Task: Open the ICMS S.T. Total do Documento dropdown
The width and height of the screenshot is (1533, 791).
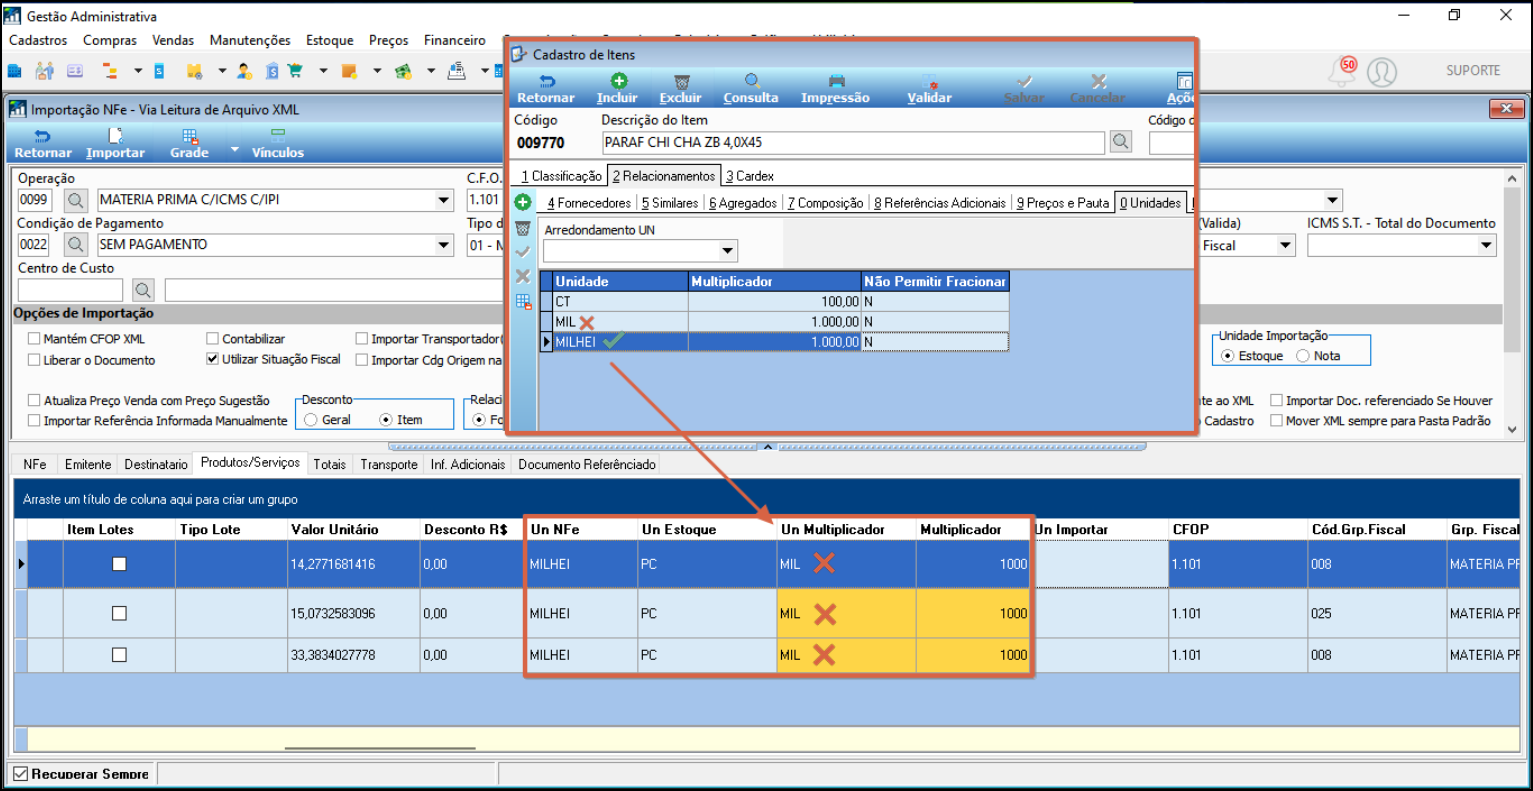Action: [1486, 245]
